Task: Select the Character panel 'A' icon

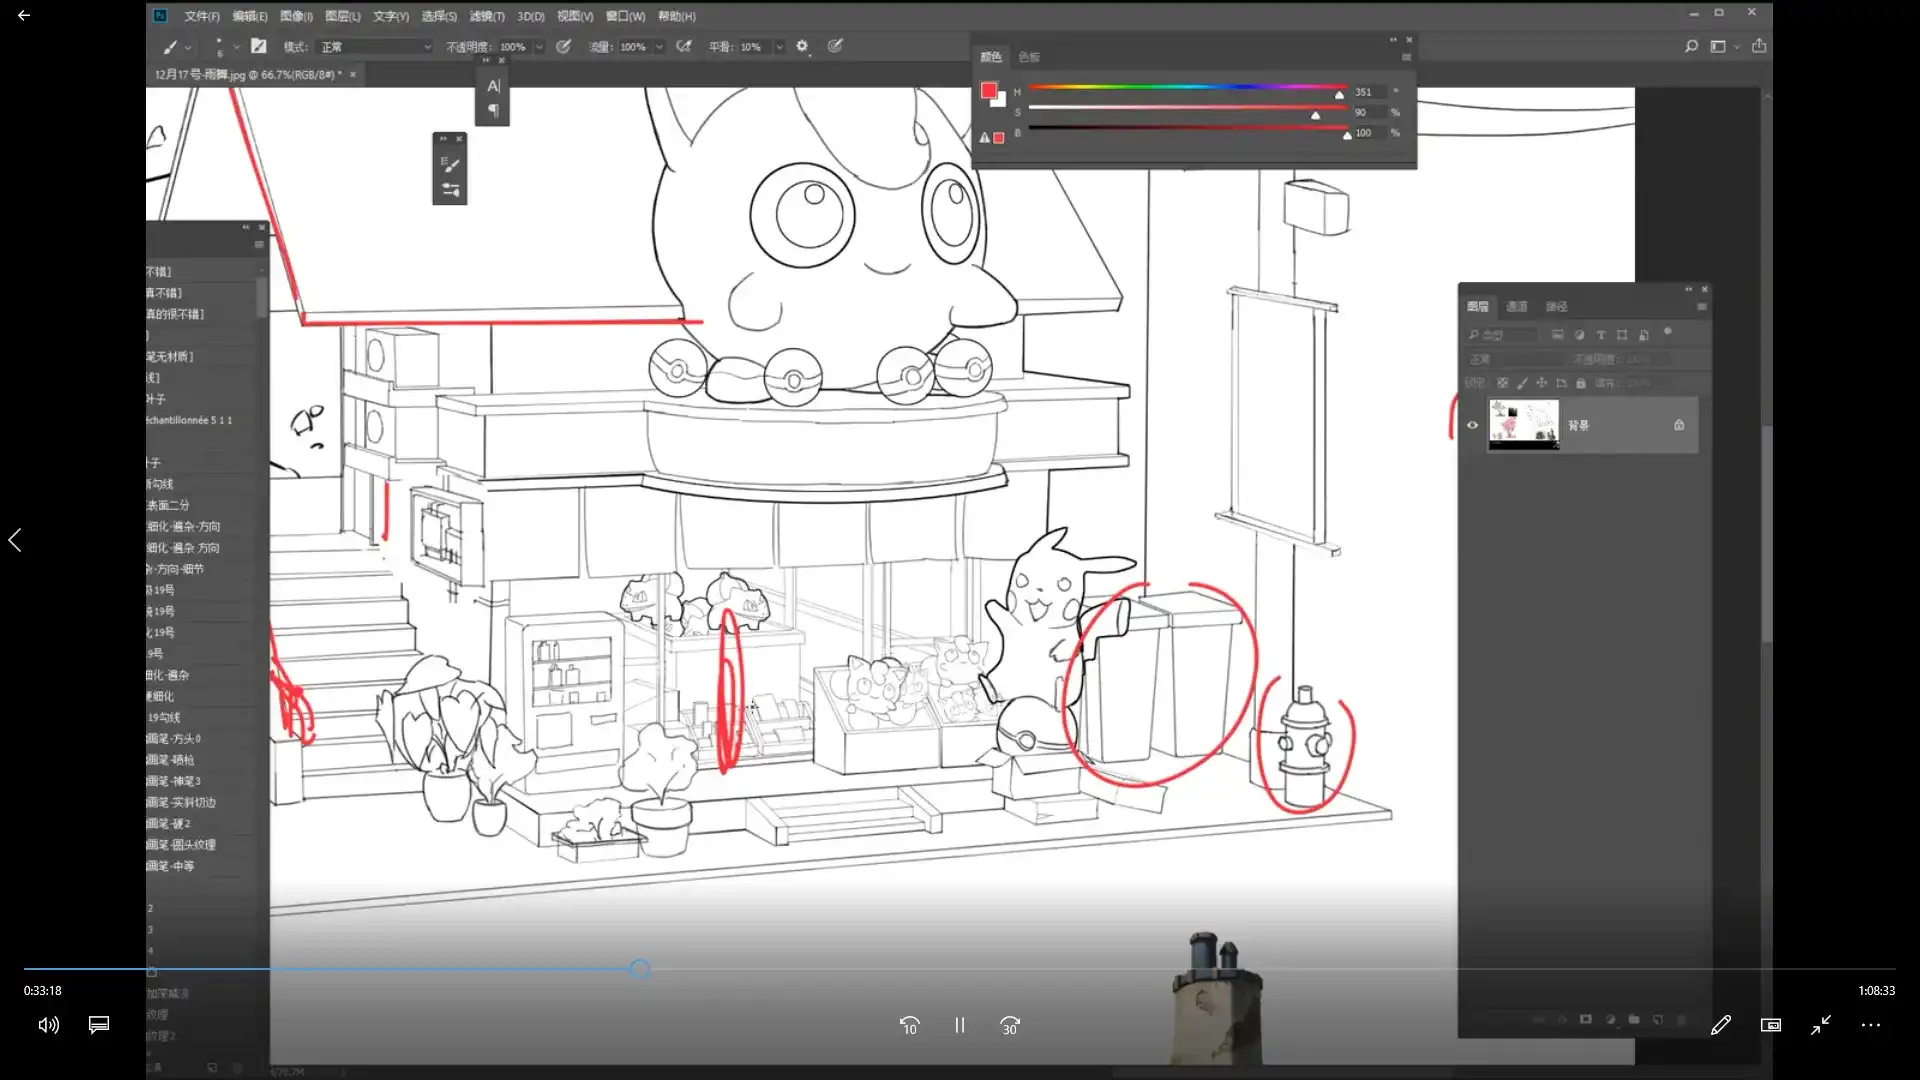Action: click(493, 86)
